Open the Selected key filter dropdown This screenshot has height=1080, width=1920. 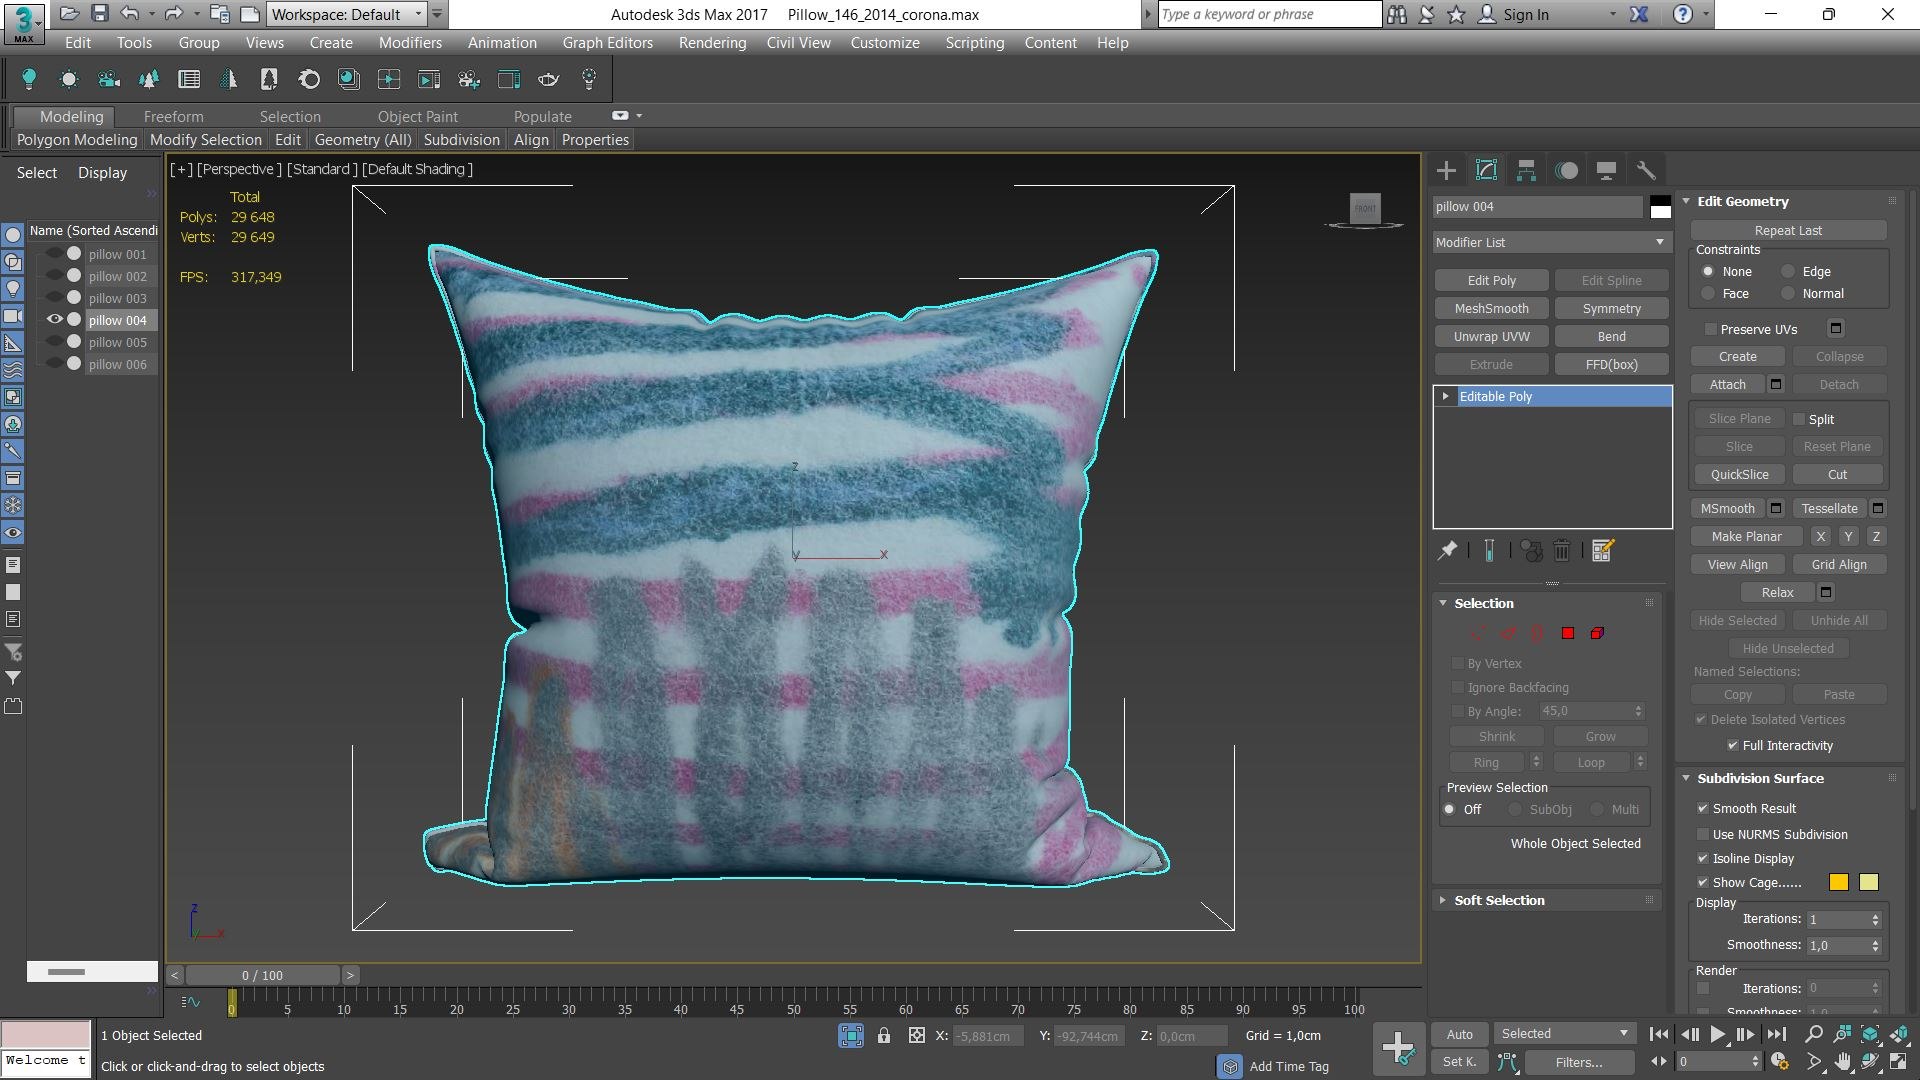1564,1034
